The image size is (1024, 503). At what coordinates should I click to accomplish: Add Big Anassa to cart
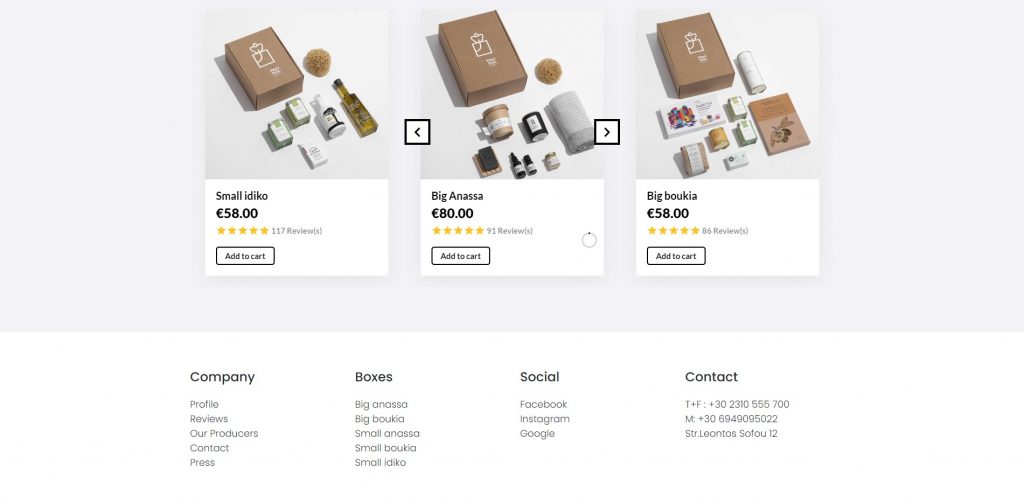click(460, 256)
